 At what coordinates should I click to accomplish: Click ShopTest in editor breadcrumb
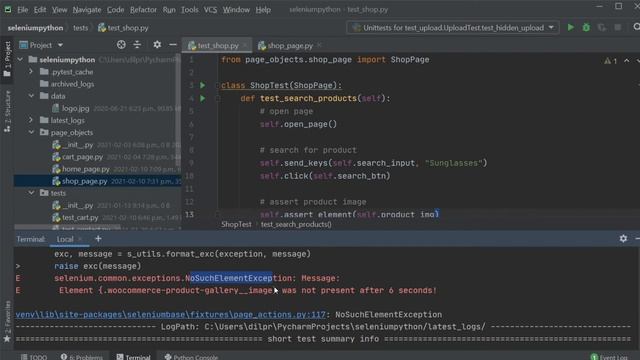[236, 224]
